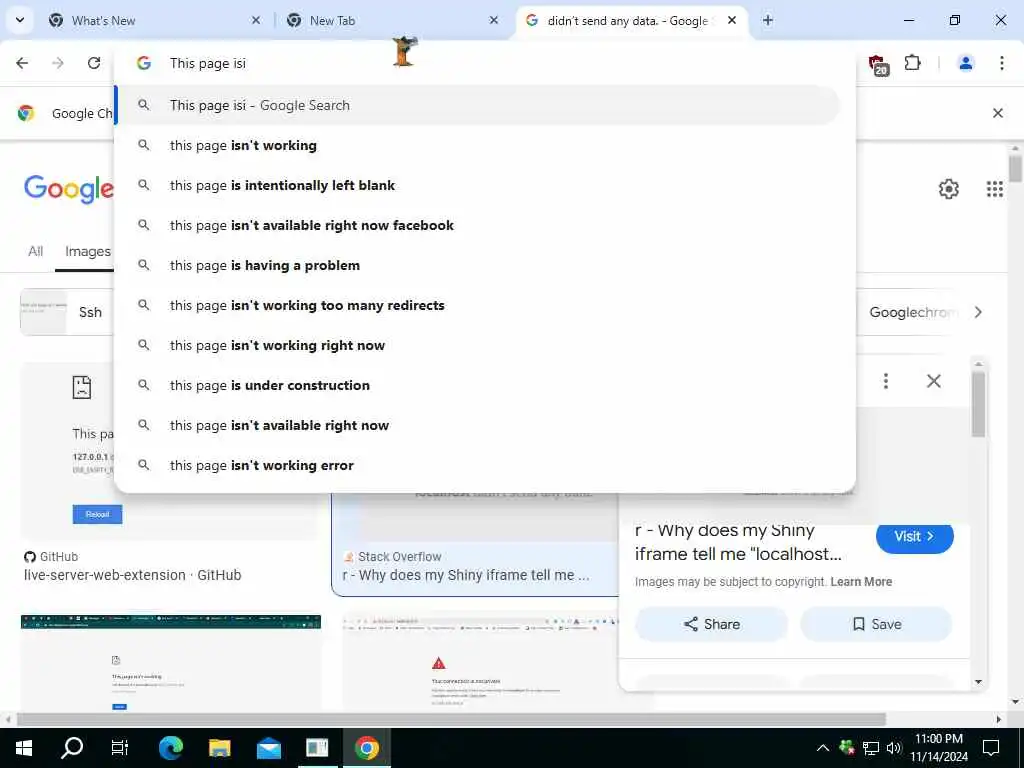Open File Explorer from the taskbar
Image resolution: width=1024 pixels, height=768 pixels.
[219, 748]
